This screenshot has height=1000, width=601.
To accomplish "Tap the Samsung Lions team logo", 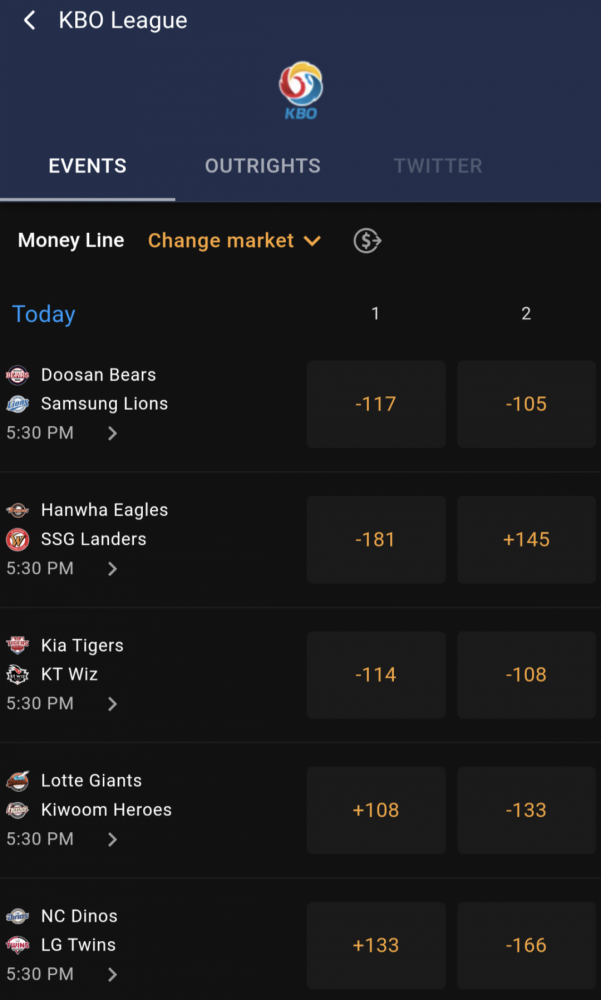I will point(17,404).
